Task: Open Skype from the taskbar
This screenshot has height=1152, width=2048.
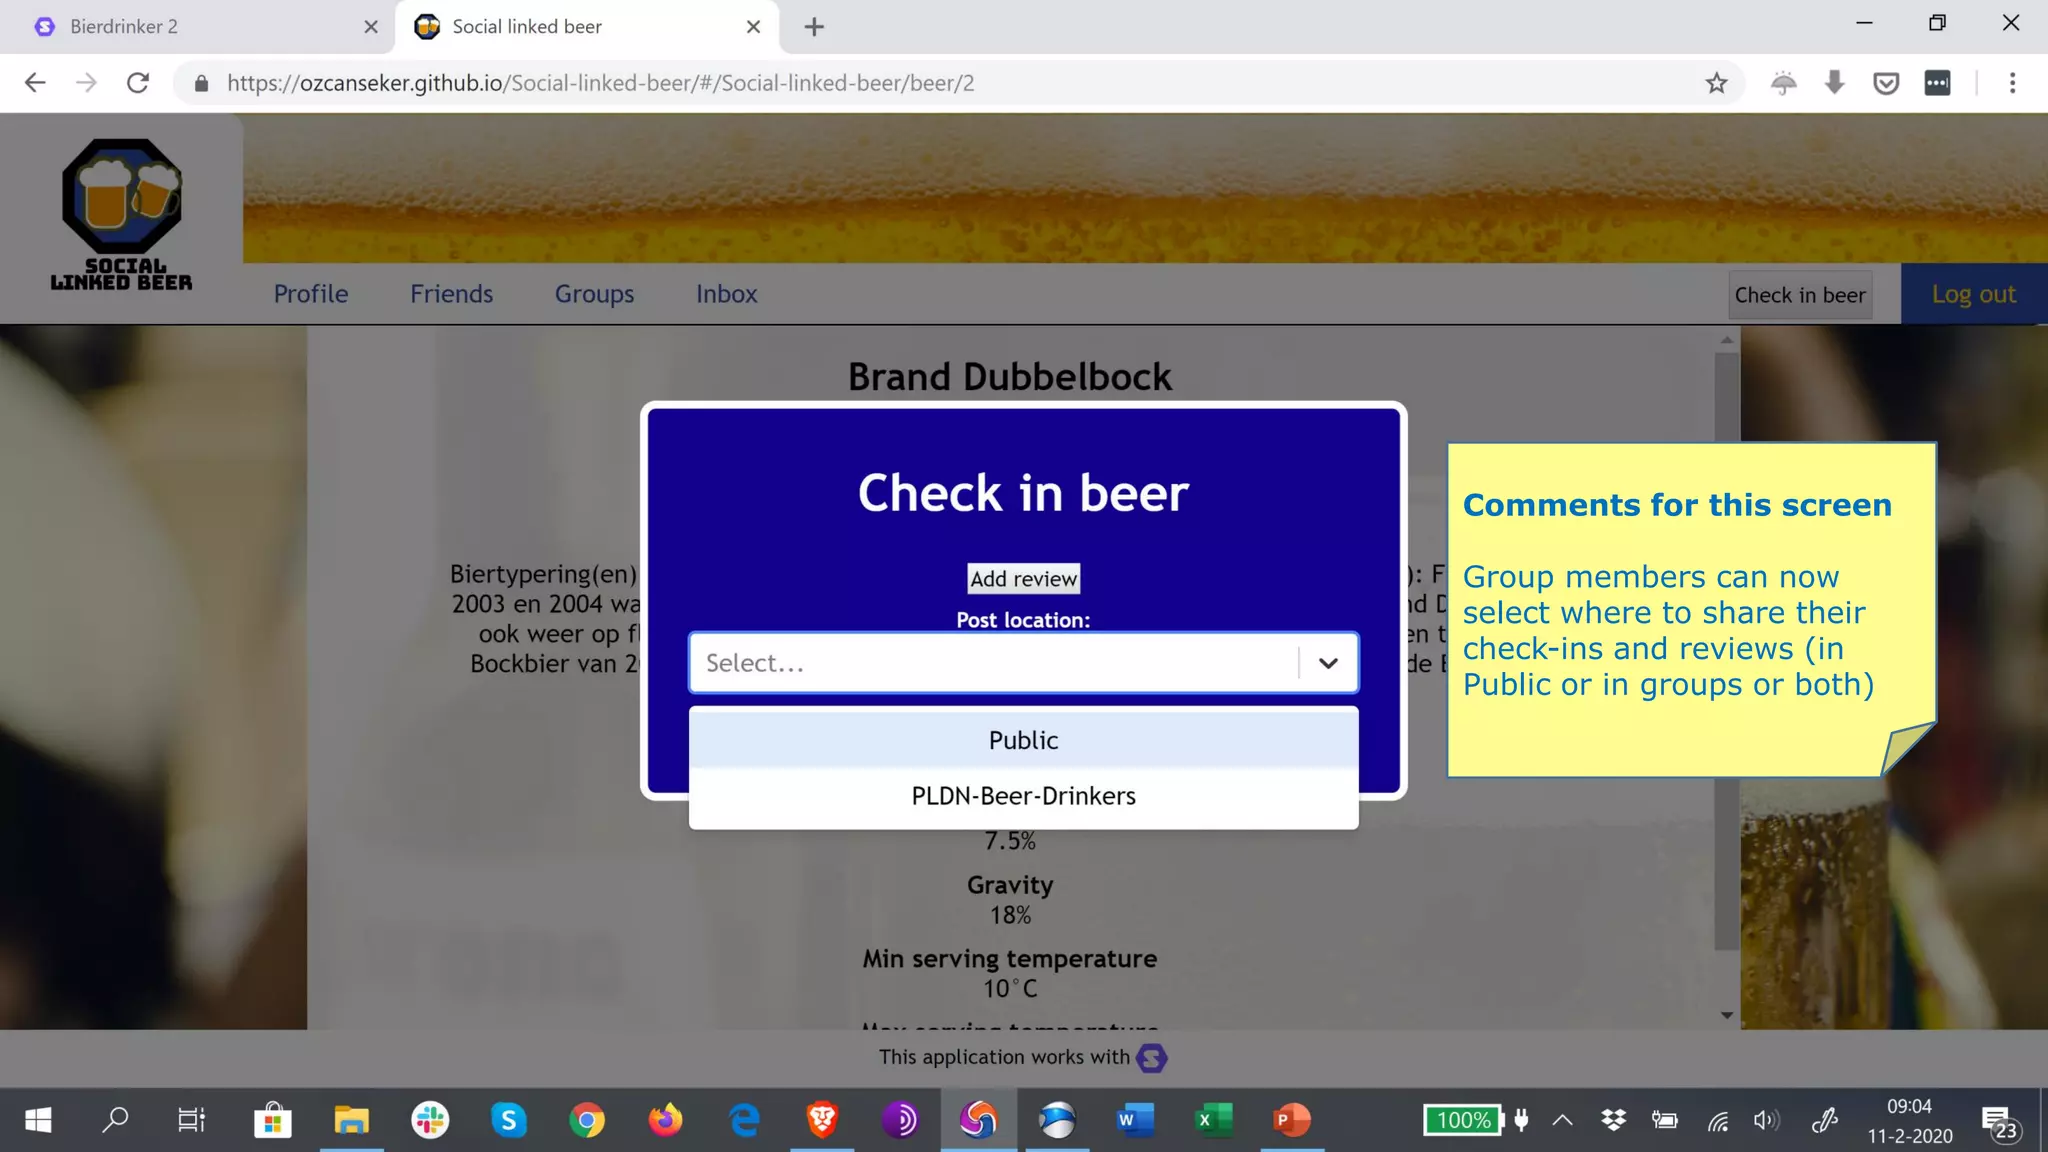Action: [508, 1120]
